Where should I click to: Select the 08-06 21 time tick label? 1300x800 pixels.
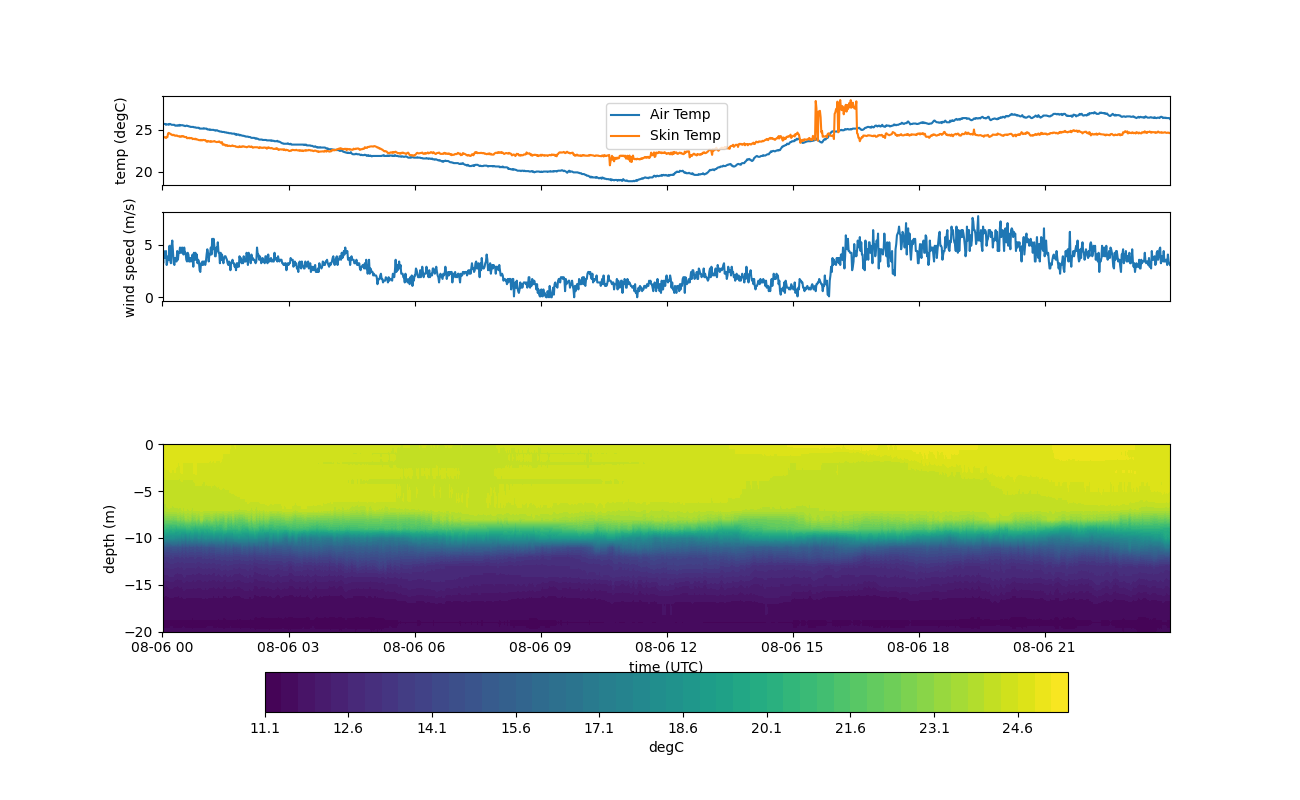1045,648
